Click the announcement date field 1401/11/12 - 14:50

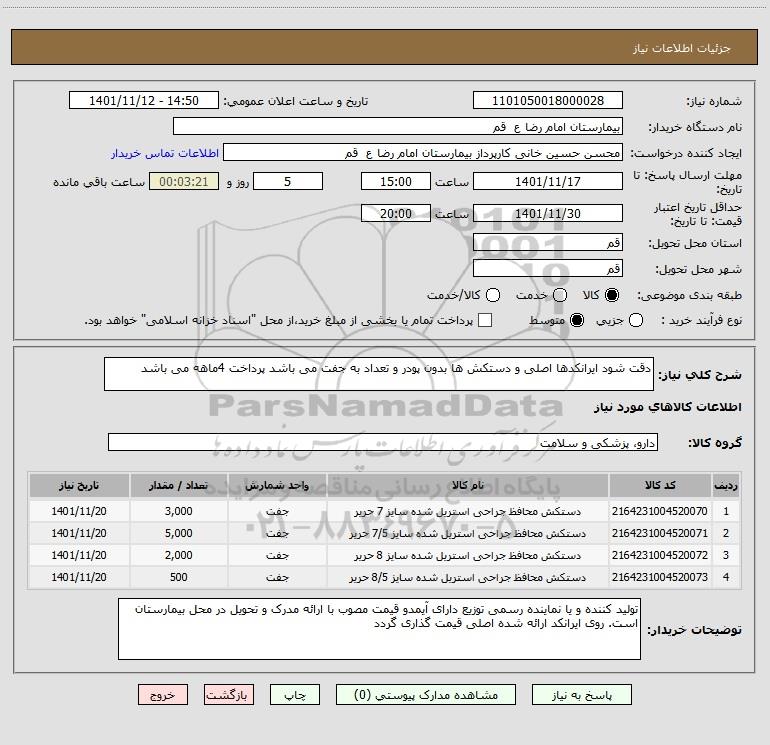[x=143, y=100]
